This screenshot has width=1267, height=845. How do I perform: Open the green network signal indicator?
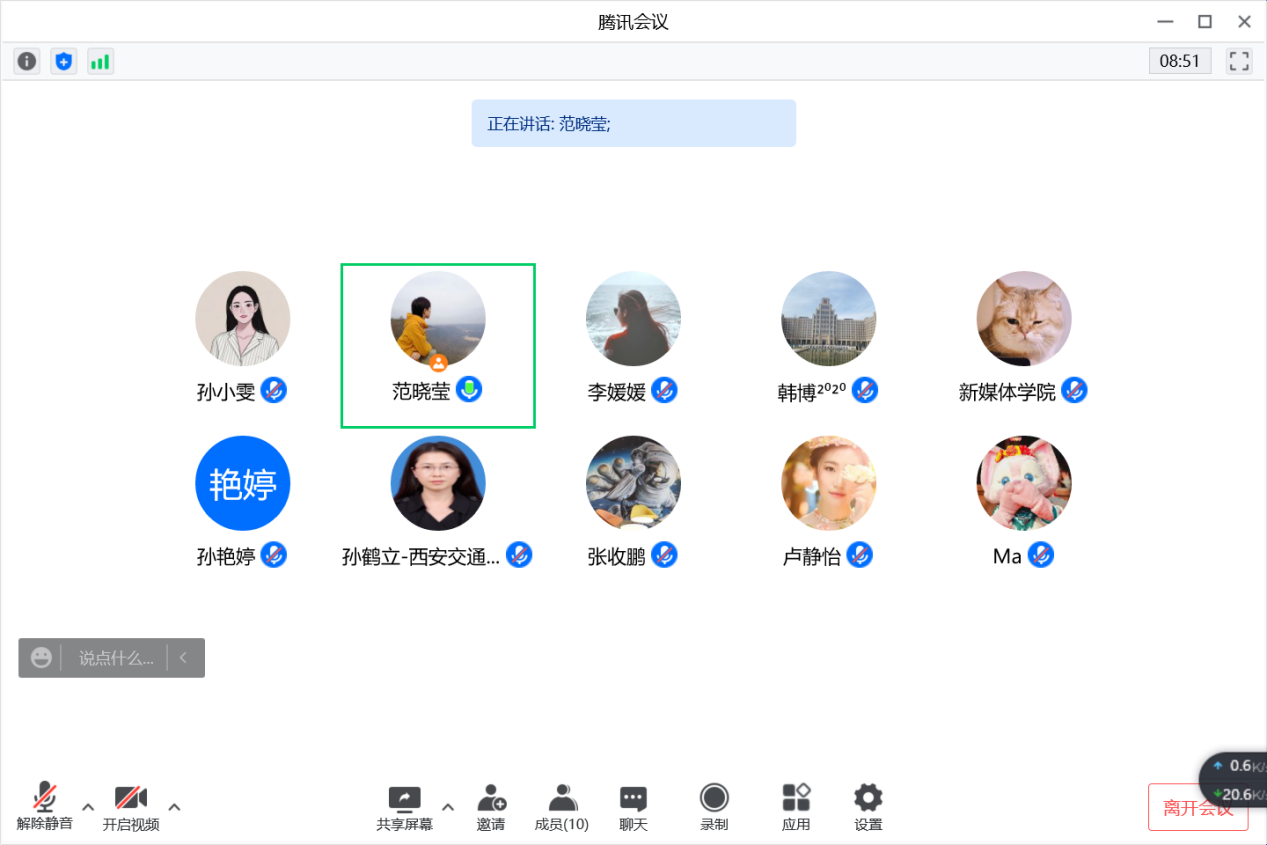(100, 61)
